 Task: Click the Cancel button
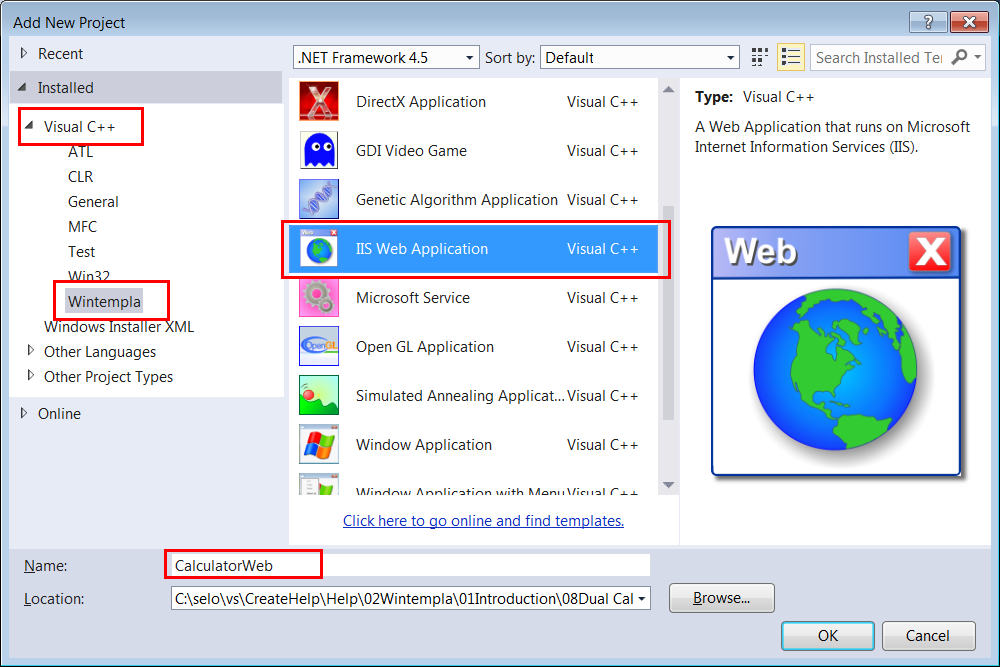coord(928,636)
